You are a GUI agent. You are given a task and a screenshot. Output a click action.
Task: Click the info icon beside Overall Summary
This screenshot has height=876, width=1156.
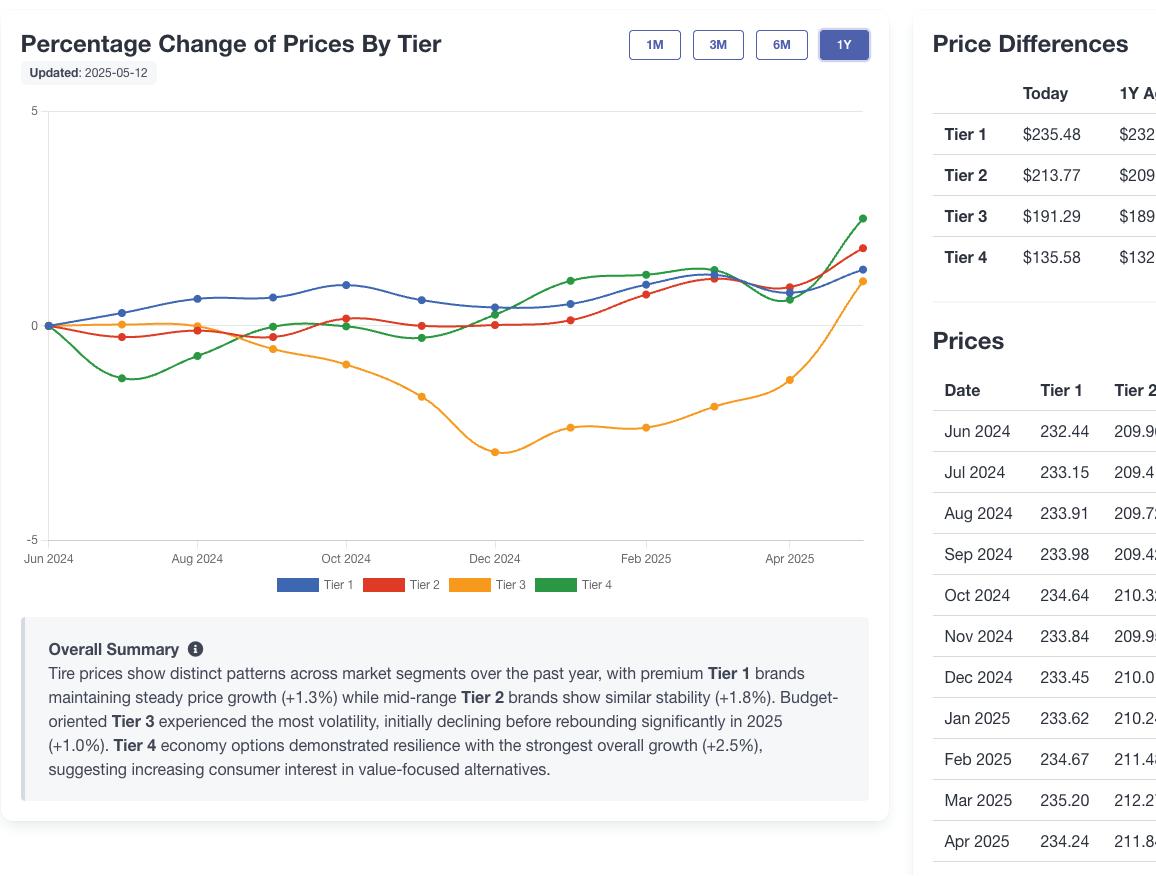195,649
